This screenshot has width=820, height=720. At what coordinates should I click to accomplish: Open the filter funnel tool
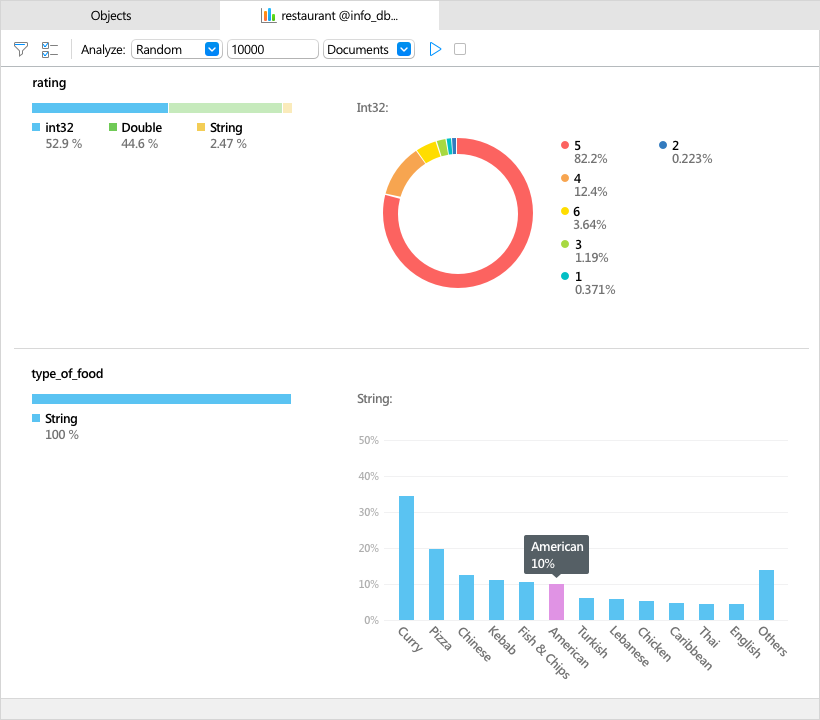(20, 49)
